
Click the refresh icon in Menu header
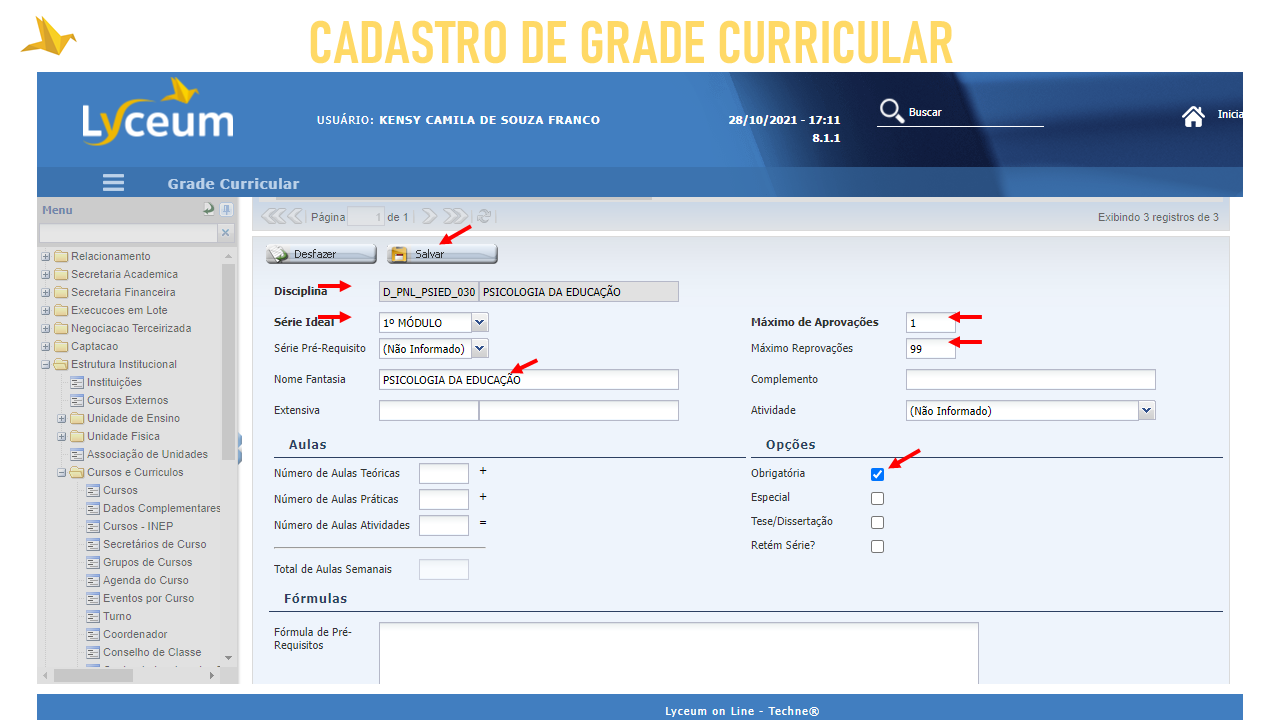(x=208, y=209)
